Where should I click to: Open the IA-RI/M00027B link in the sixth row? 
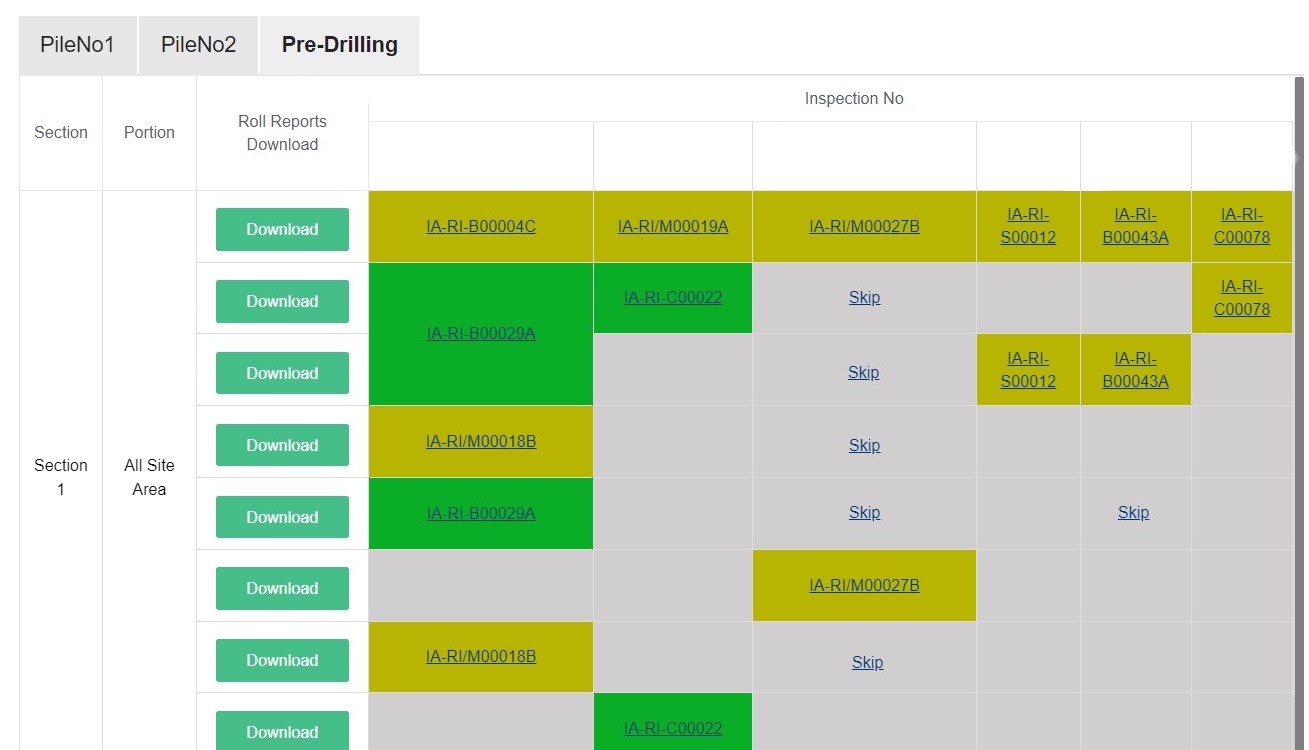[864, 585]
